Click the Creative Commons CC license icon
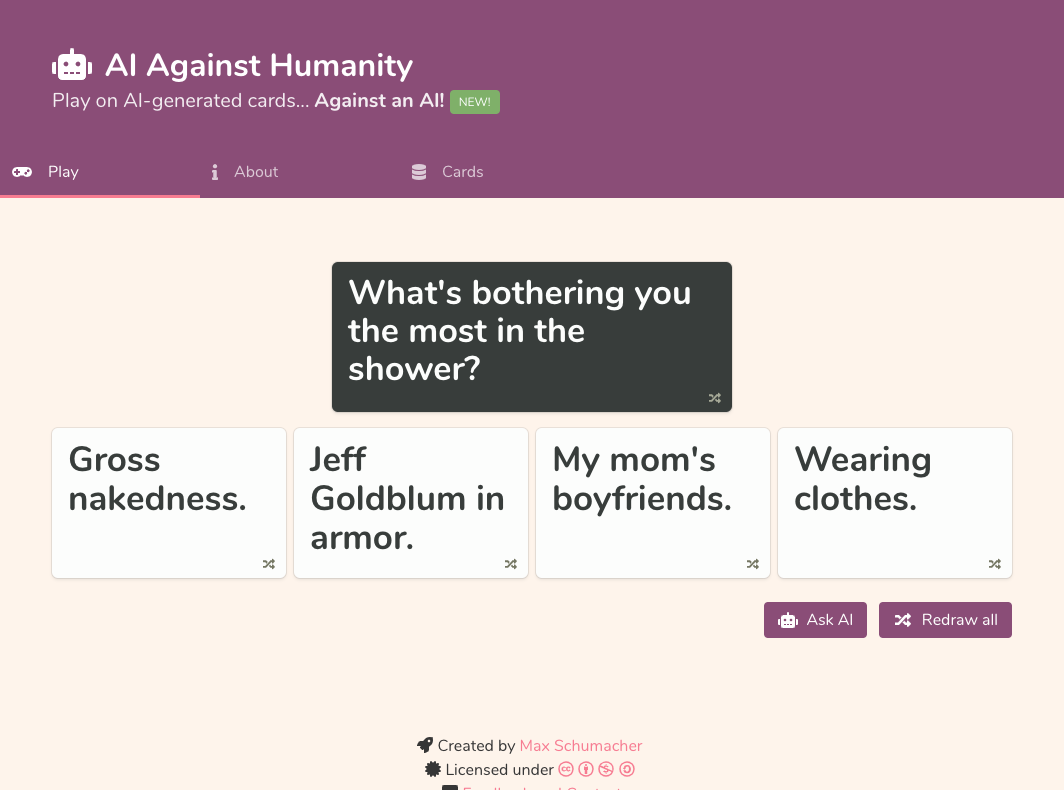The height and width of the screenshot is (790, 1064). click(x=566, y=769)
